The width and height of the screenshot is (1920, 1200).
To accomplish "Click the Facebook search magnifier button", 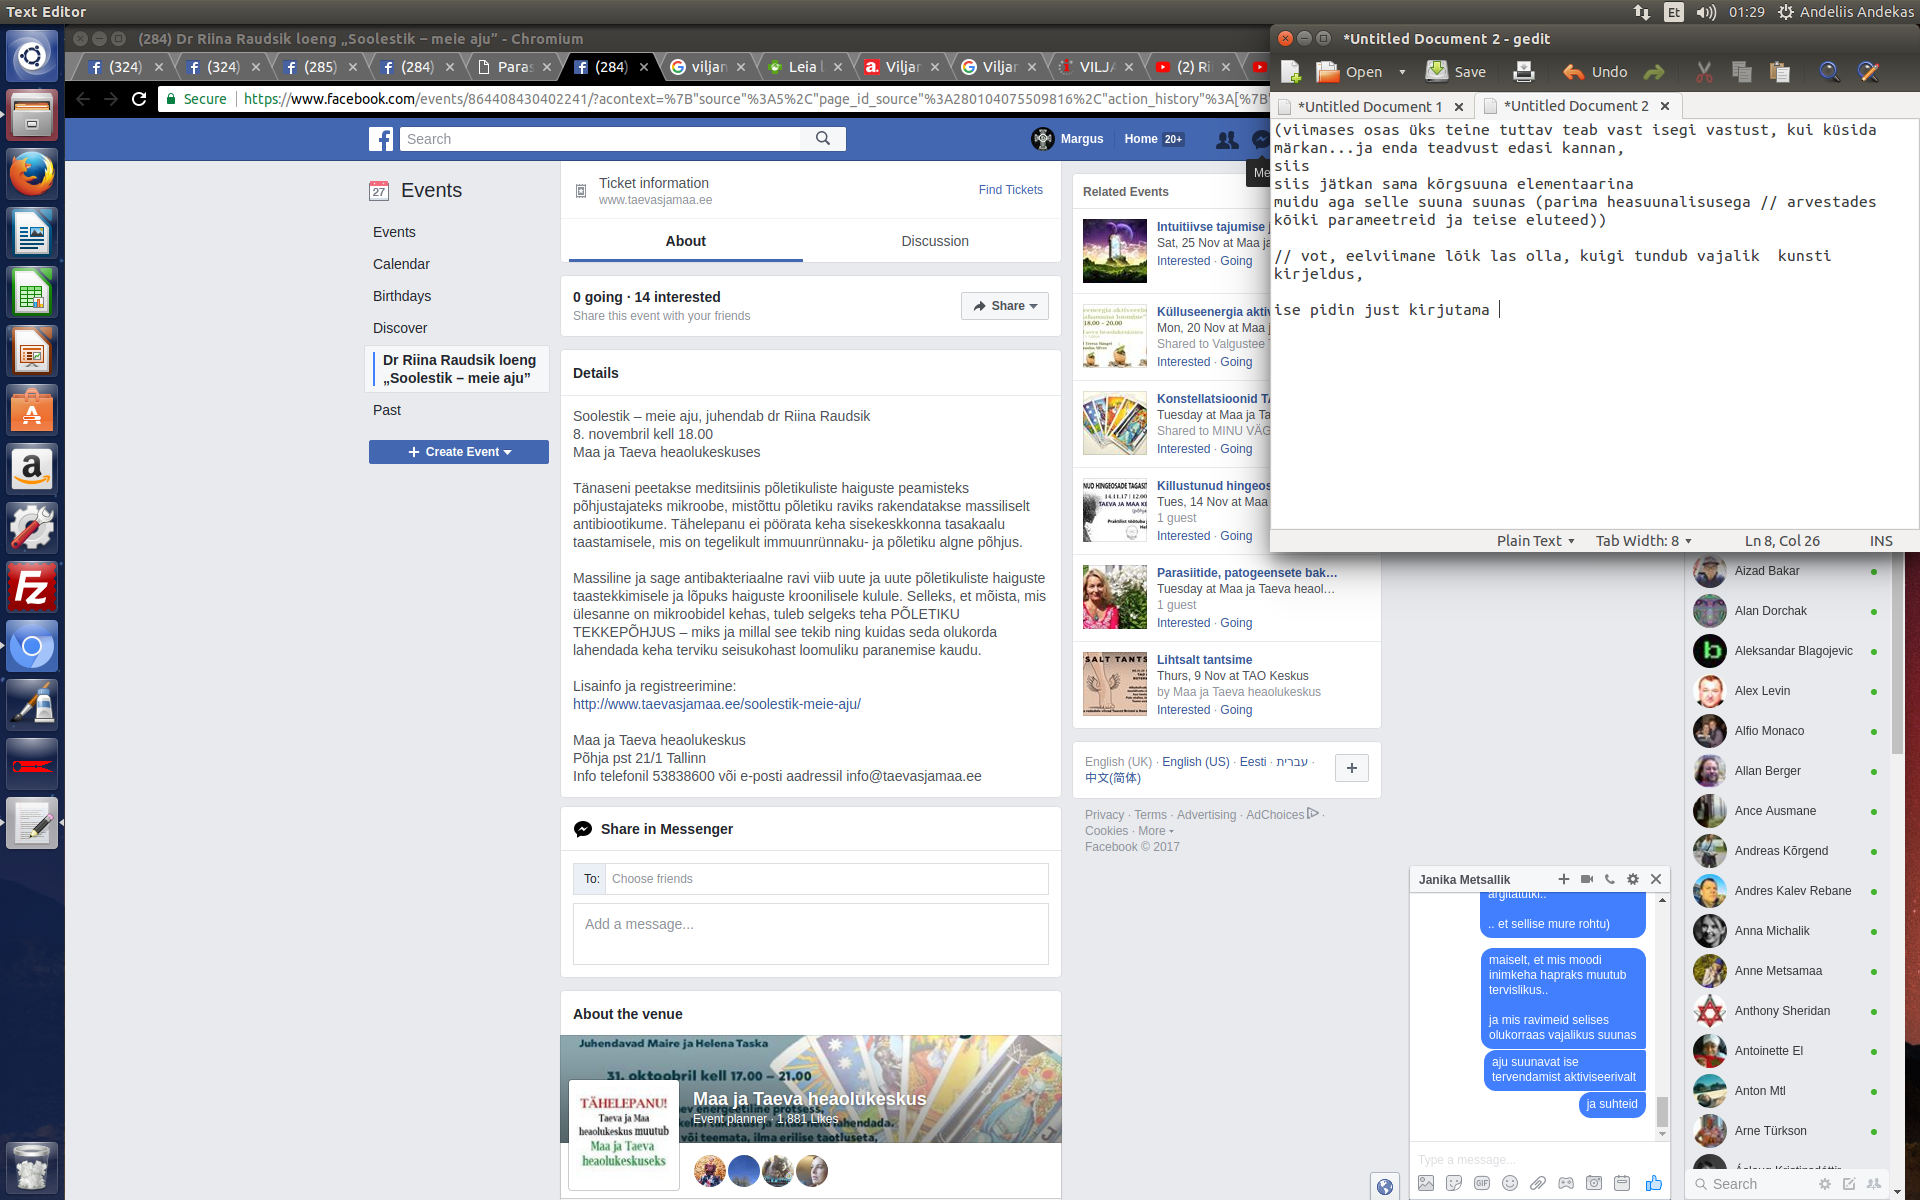I will click(823, 139).
